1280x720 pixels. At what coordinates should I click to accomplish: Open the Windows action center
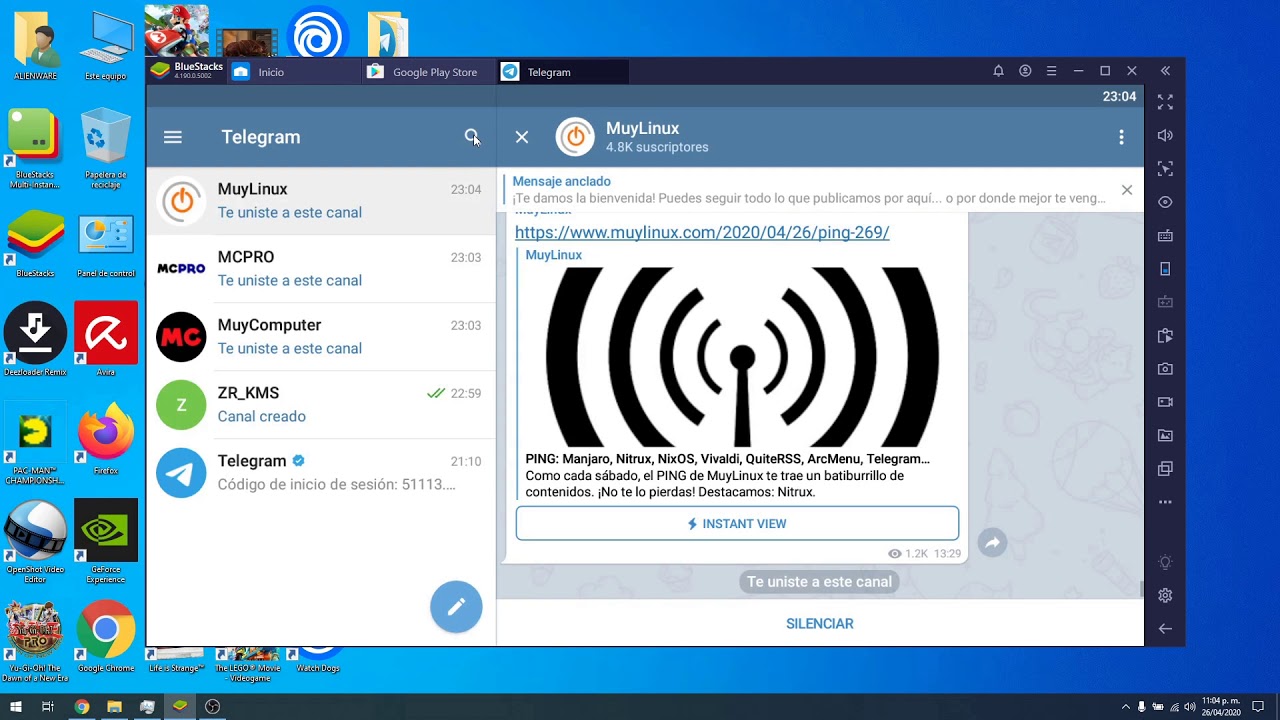point(1259,707)
